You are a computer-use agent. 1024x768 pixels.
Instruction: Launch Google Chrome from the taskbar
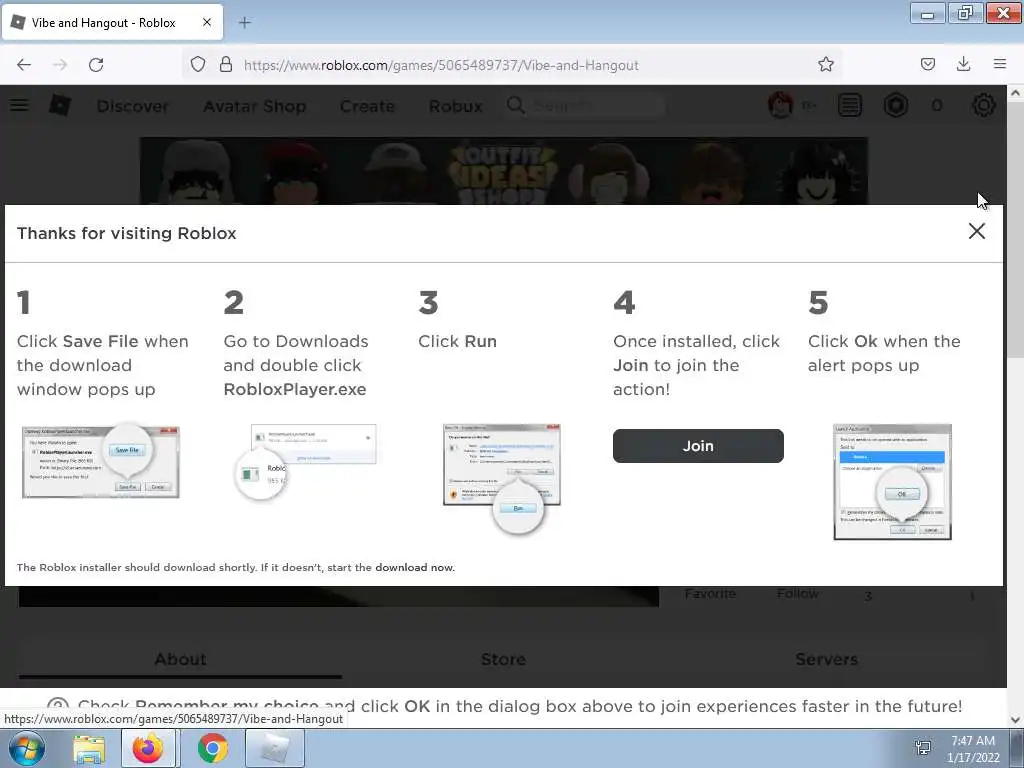[213, 748]
